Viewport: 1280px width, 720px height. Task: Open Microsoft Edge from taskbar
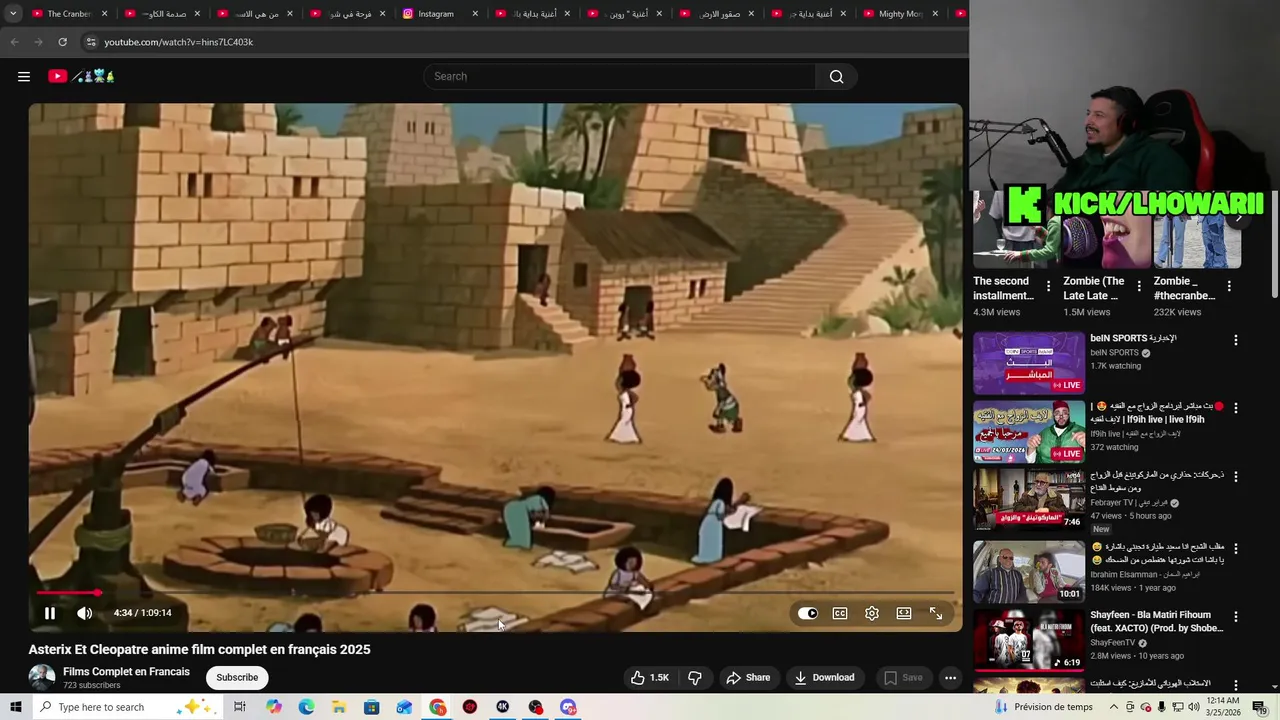tap(306, 707)
